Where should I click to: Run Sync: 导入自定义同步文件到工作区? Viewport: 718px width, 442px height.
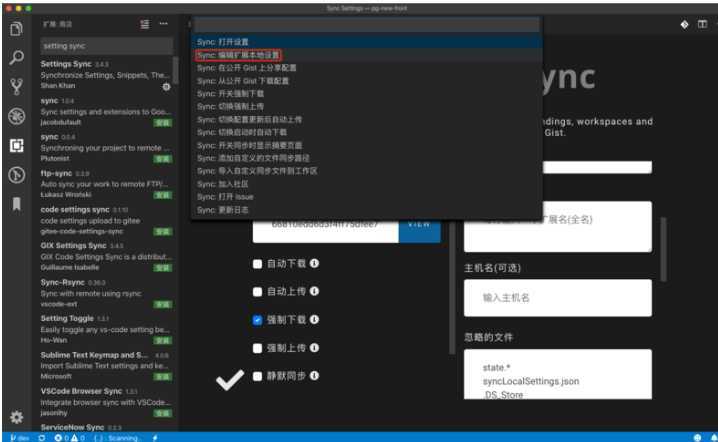(x=366, y=171)
